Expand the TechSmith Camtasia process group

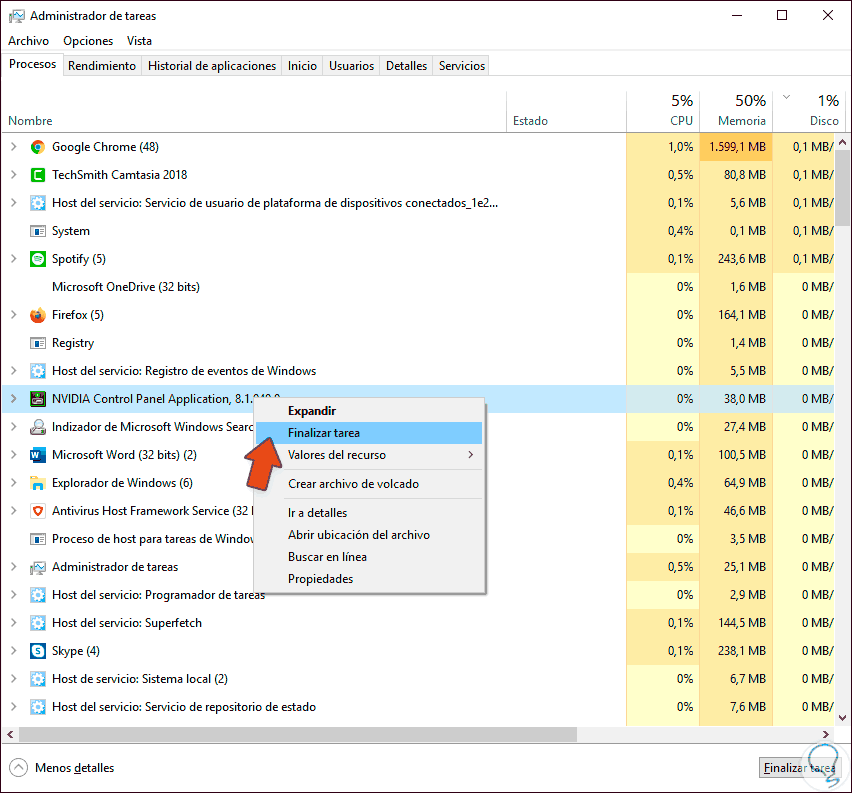(14, 174)
